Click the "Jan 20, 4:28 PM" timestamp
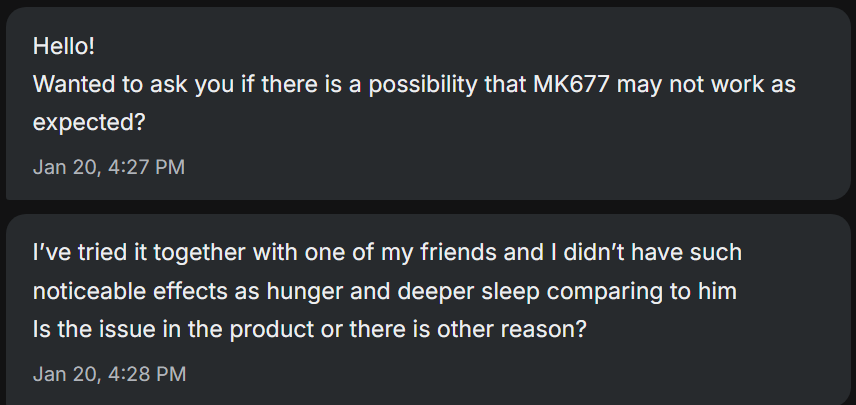 click(x=108, y=374)
